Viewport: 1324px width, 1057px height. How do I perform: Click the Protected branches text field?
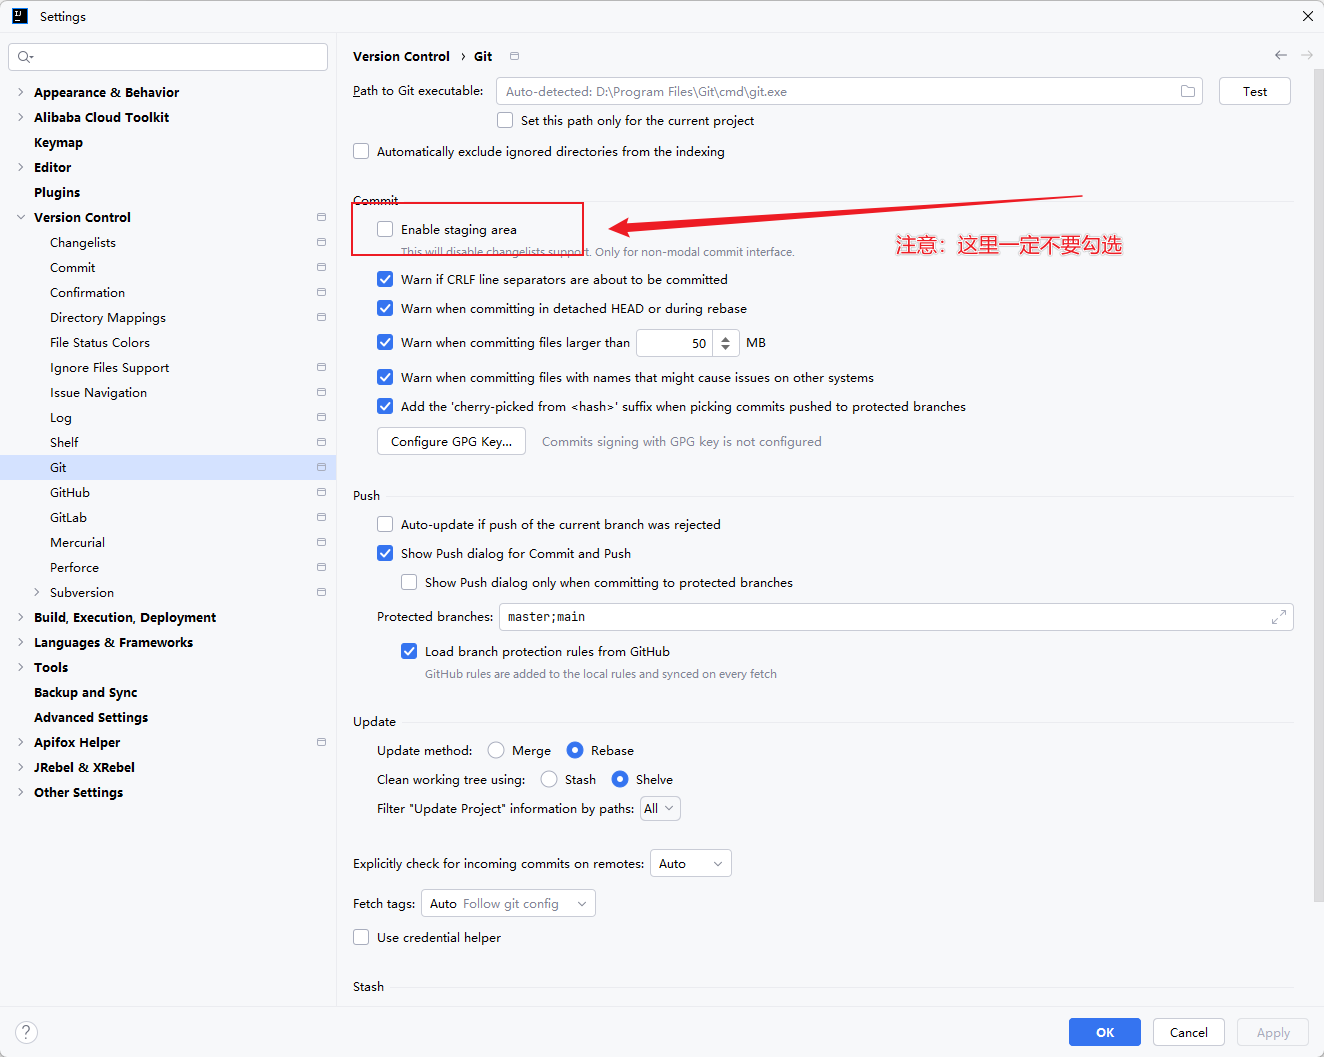click(x=880, y=617)
